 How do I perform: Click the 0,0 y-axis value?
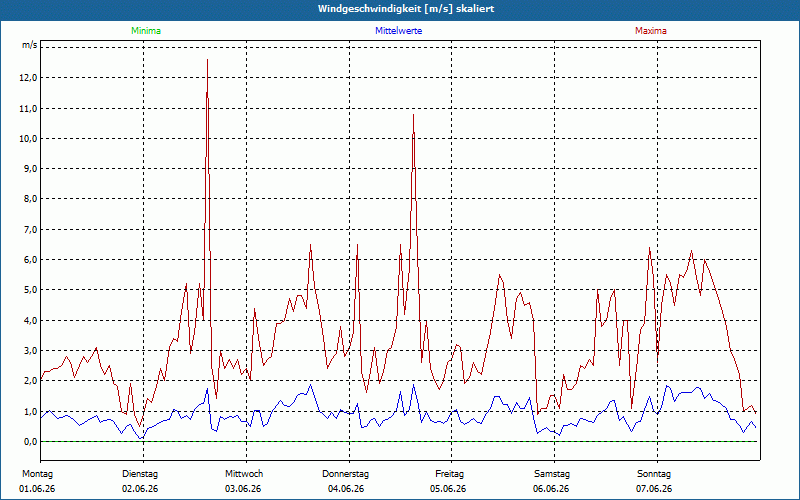[31, 441]
